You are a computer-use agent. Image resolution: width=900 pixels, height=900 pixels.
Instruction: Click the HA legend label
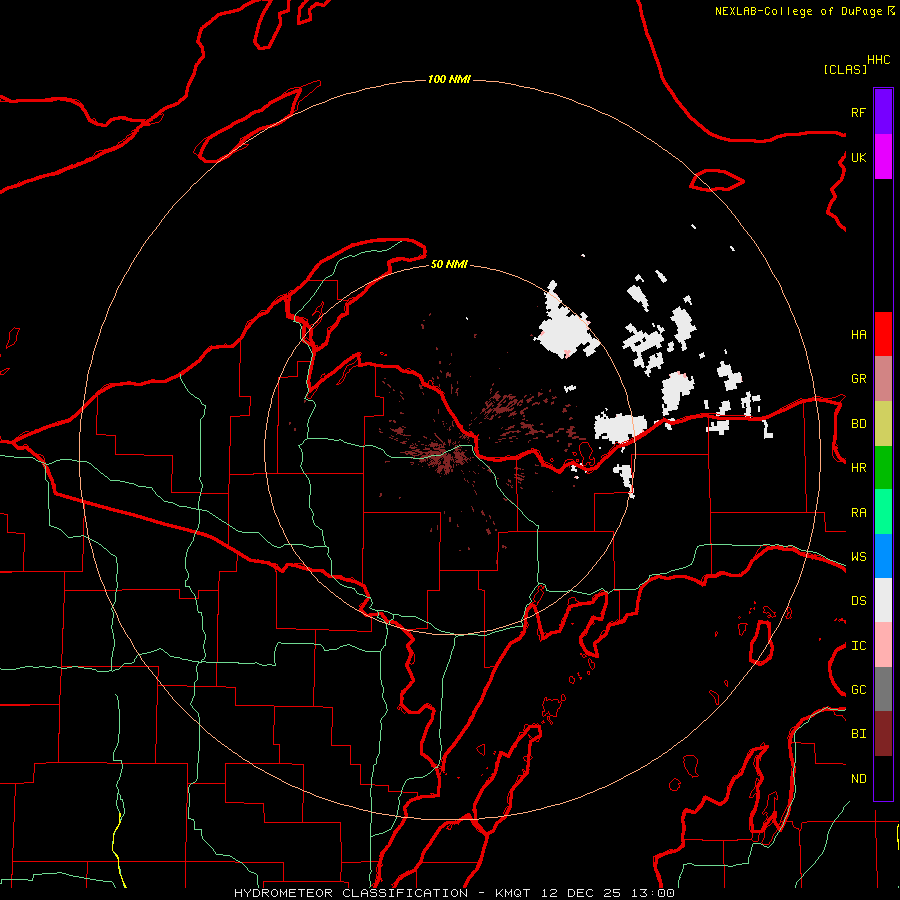tap(858, 335)
